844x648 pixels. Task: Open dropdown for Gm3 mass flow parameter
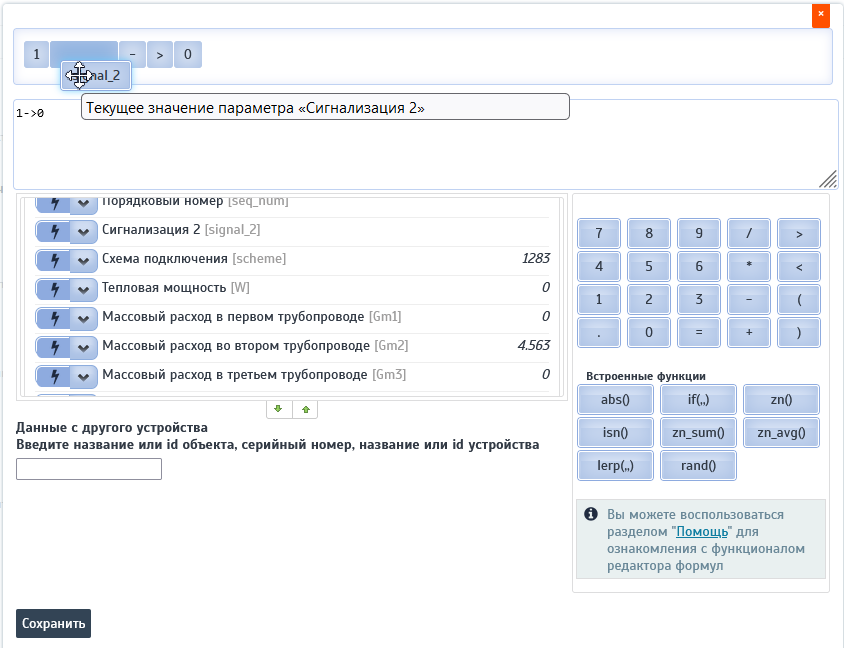[84, 376]
